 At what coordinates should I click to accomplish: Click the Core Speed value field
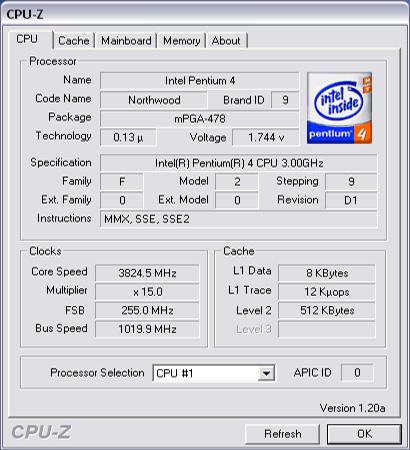click(x=147, y=273)
